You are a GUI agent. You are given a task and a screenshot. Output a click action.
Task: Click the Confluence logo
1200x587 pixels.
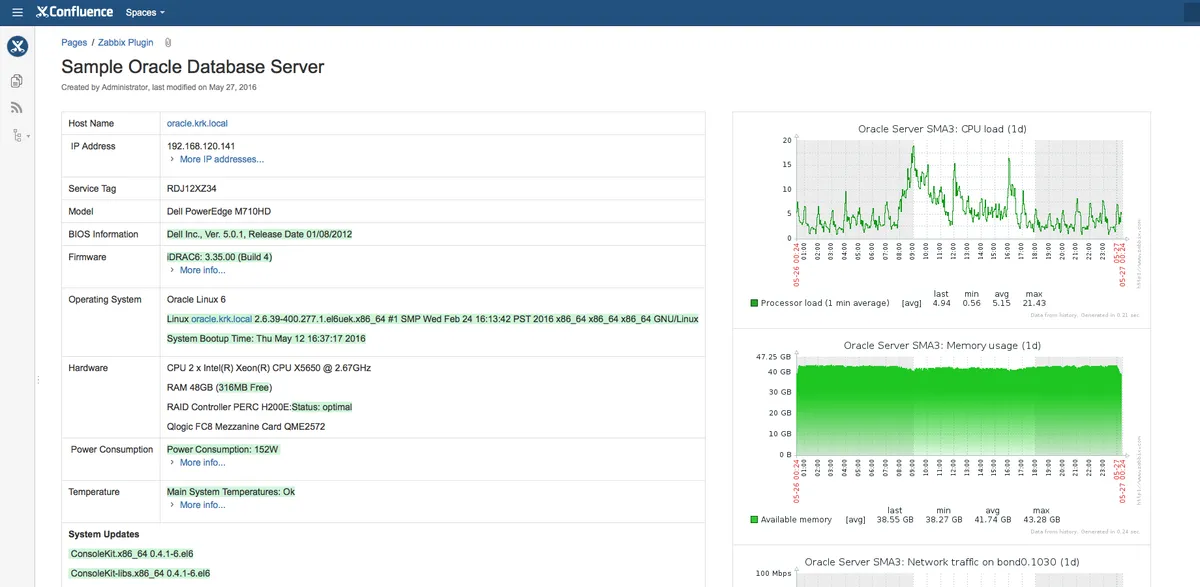[x=74, y=12]
